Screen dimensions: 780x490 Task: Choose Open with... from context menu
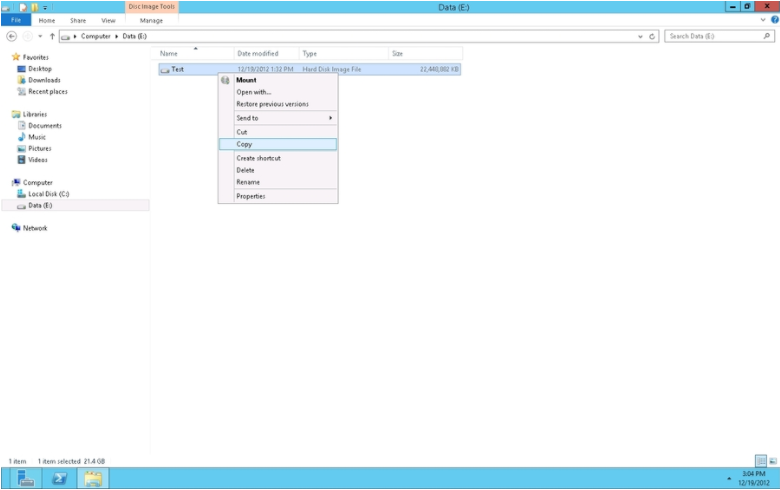click(254, 92)
